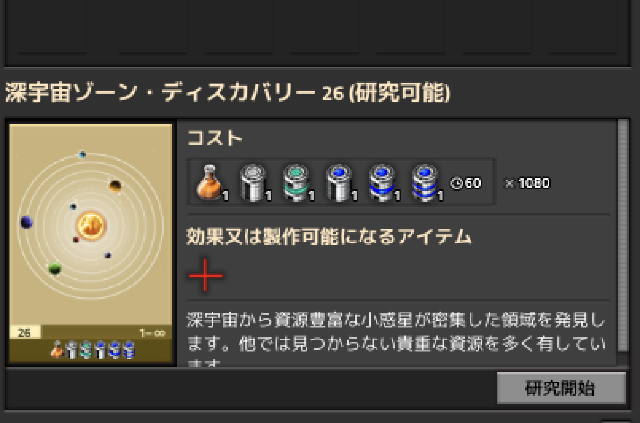640x423 pixels.
Task: Click the clock icon showing 60 seconds
Action: point(456,183)
